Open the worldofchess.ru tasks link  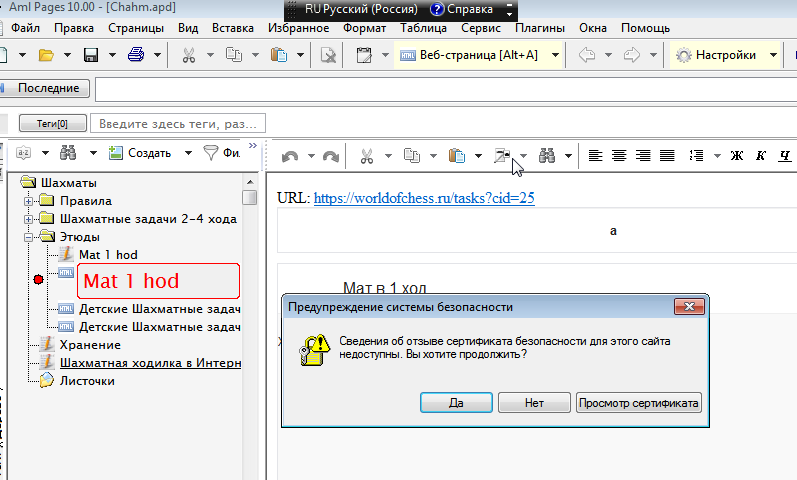tap(424, 198)
